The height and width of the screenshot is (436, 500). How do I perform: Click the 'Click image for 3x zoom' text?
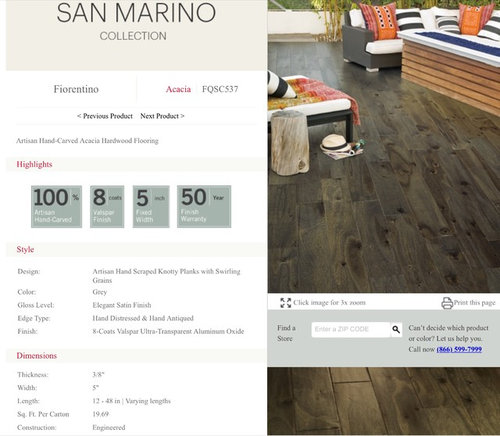[x=329, y=303]
